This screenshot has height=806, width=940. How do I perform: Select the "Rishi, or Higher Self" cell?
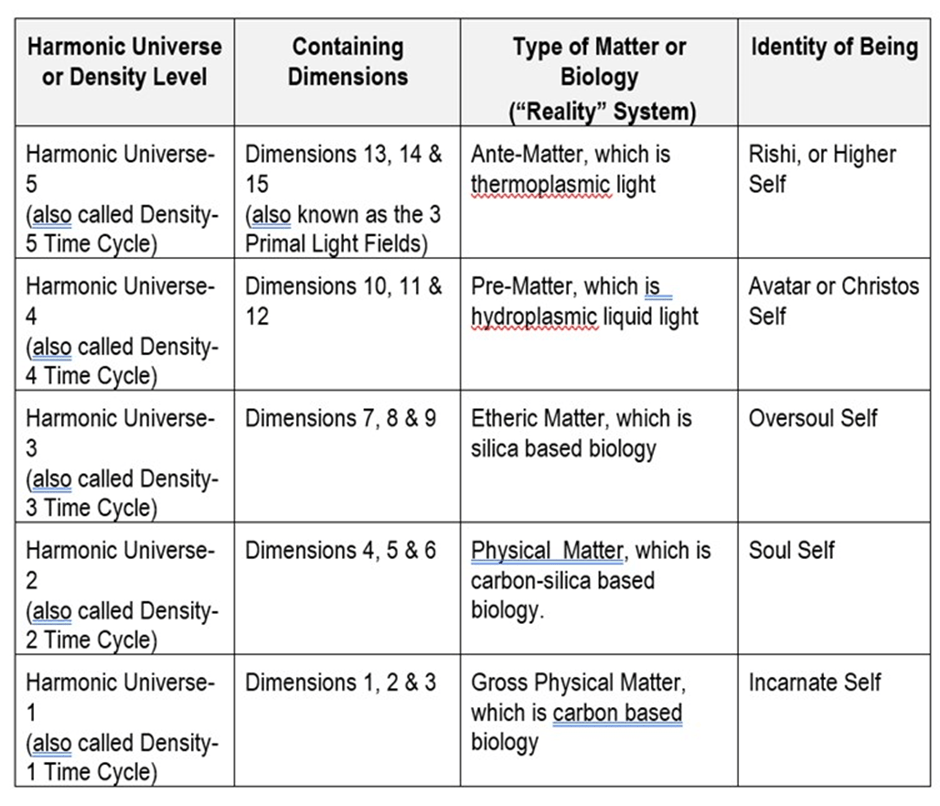tap(822, 169)
